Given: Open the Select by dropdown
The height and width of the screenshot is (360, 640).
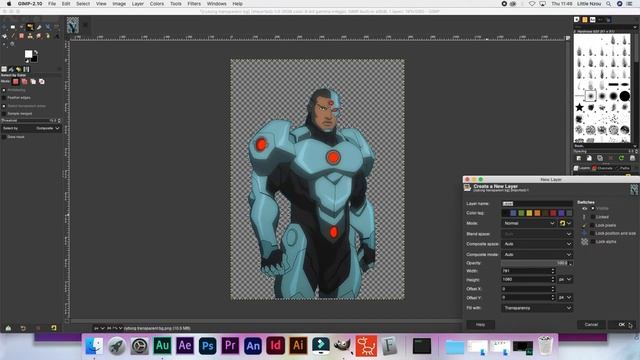Looking at the screenshot, I should (31, 129).
